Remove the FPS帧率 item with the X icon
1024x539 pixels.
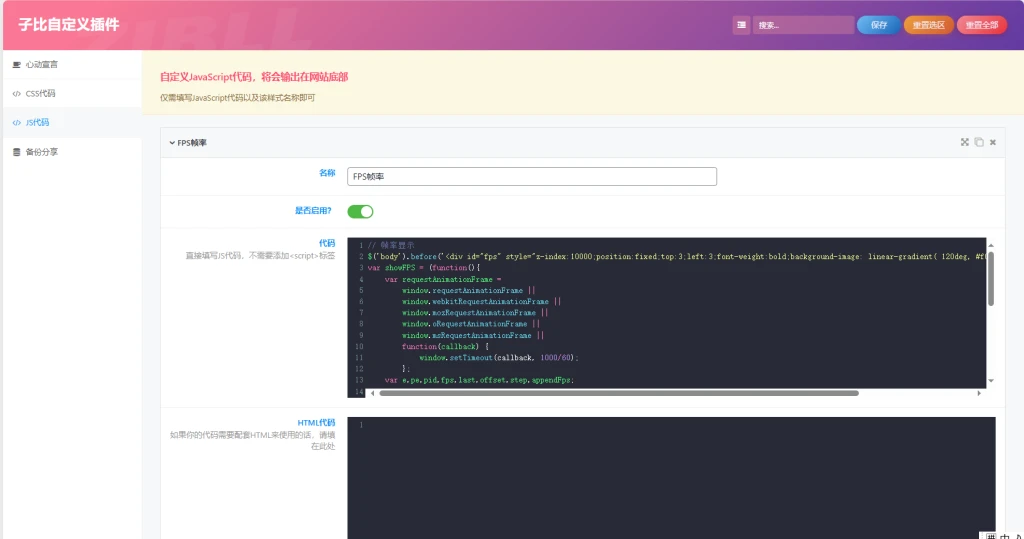coord(993,142)
